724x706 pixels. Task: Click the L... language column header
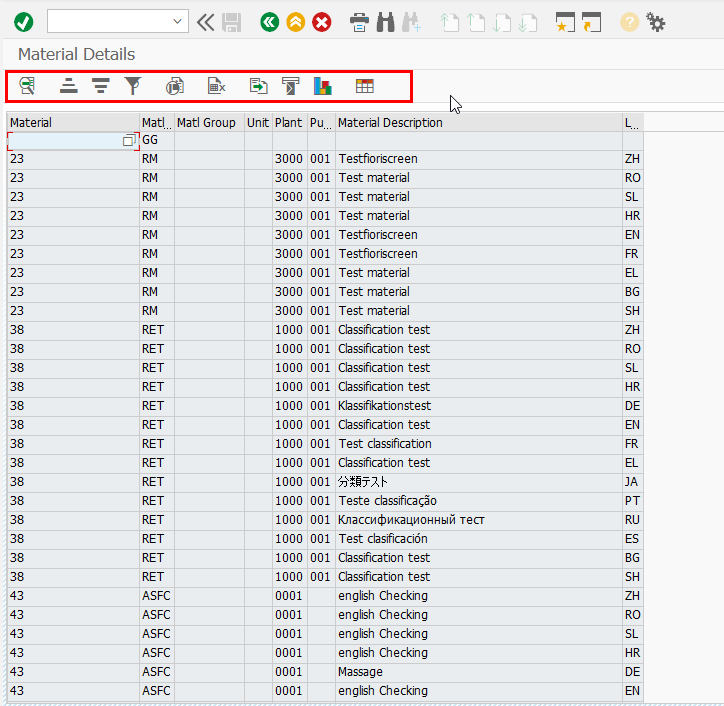(633, 122)
